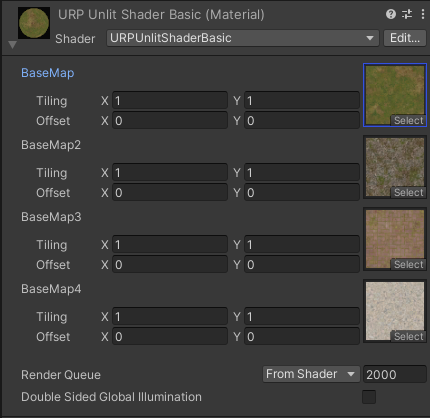Click the BaseMap2 property label
Viewport: 430px width, 418px height.
[x=51, y=145]
